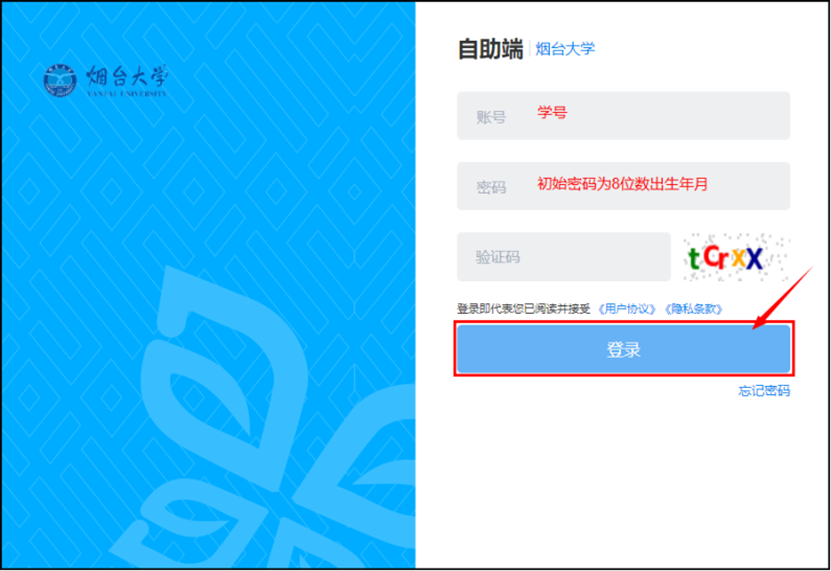The image size is (831, 571).
Task: Click the 自助端 page heading
Action: 490,49
